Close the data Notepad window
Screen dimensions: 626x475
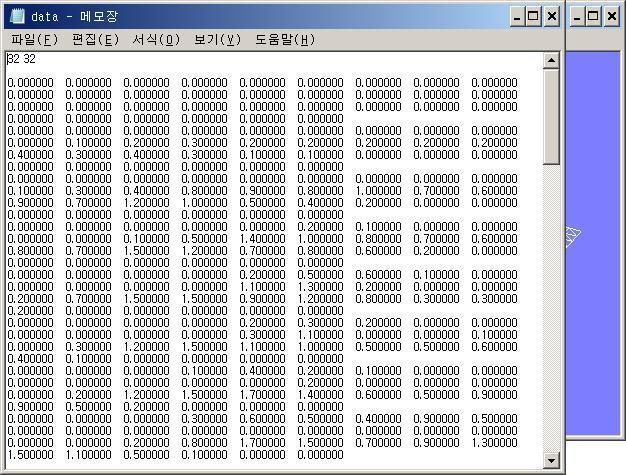click(552, 16)
